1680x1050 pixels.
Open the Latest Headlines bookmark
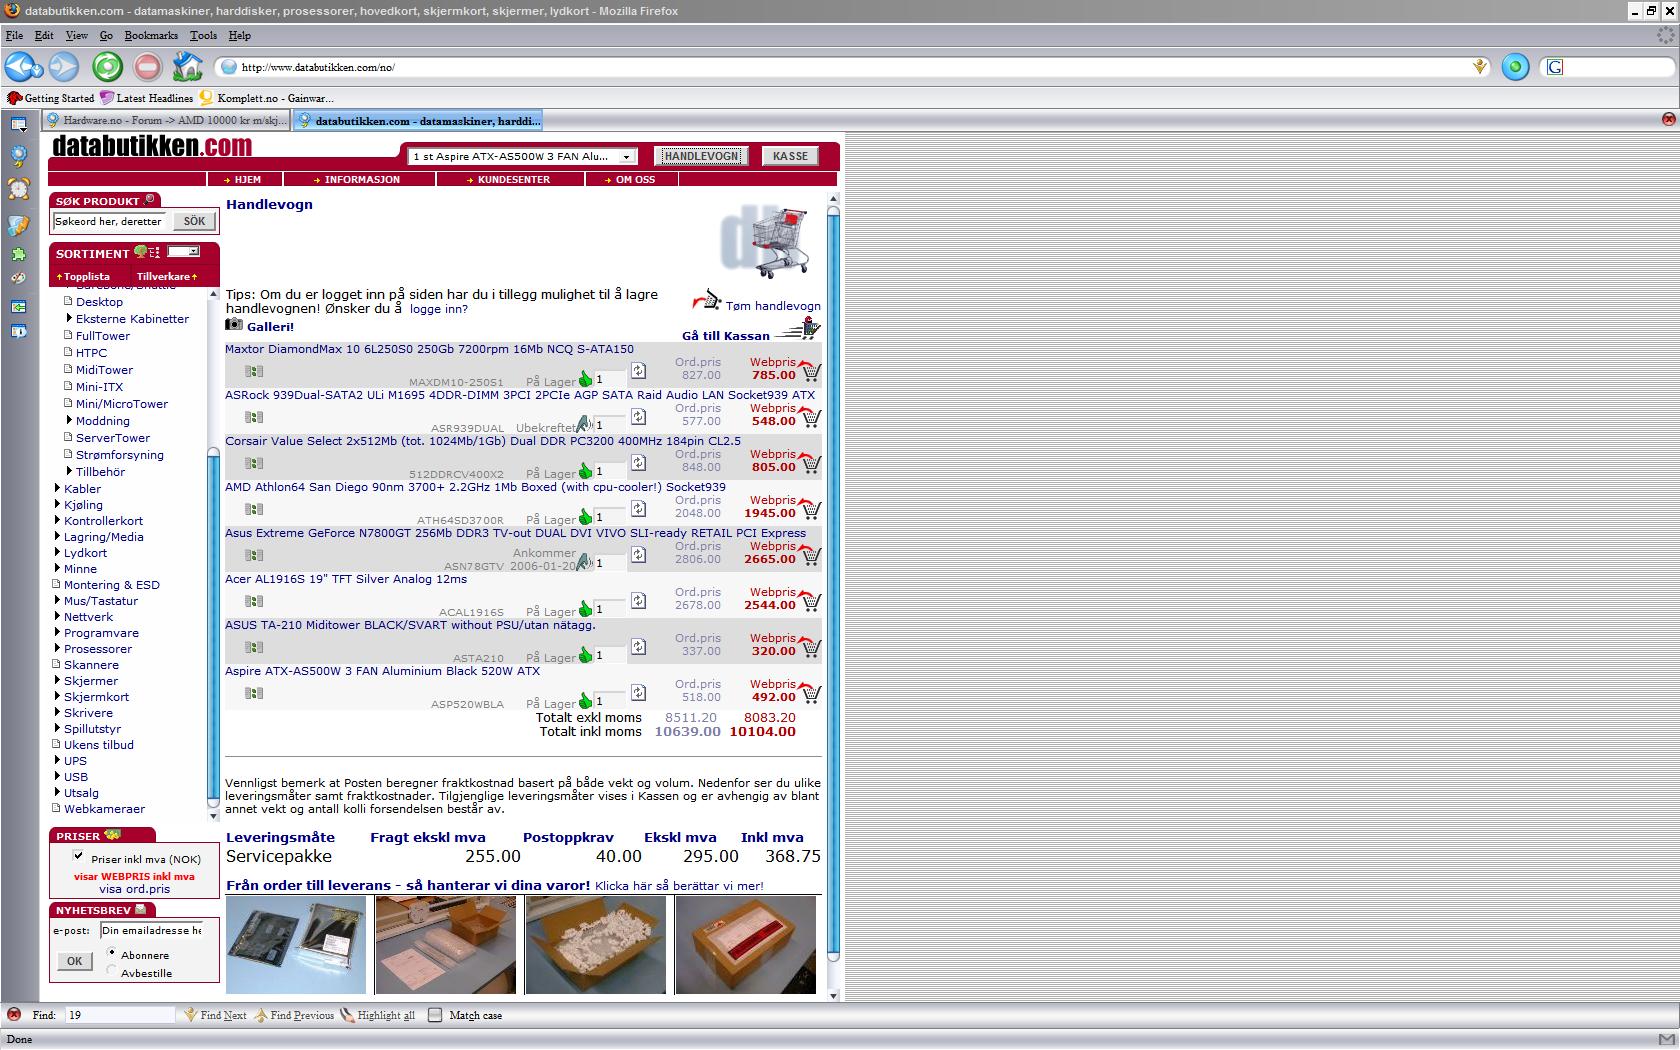click(x=146, y=98)
